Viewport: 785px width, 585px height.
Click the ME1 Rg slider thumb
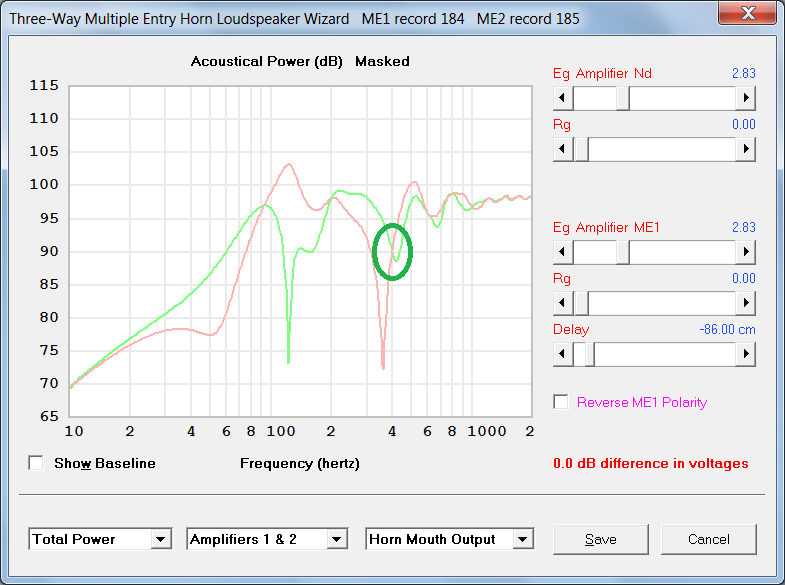(x=581, y=303)
